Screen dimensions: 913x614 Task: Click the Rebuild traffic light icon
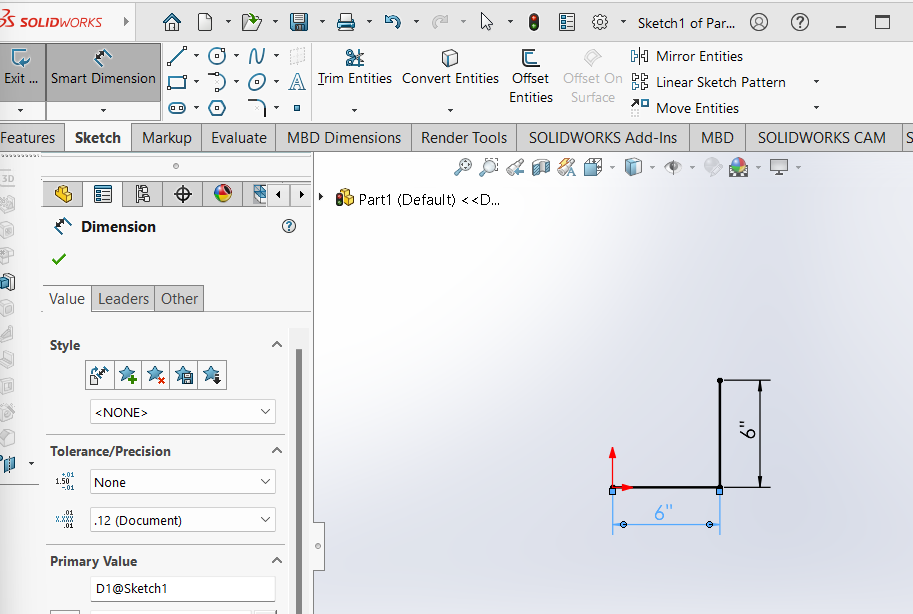[534, 22]
